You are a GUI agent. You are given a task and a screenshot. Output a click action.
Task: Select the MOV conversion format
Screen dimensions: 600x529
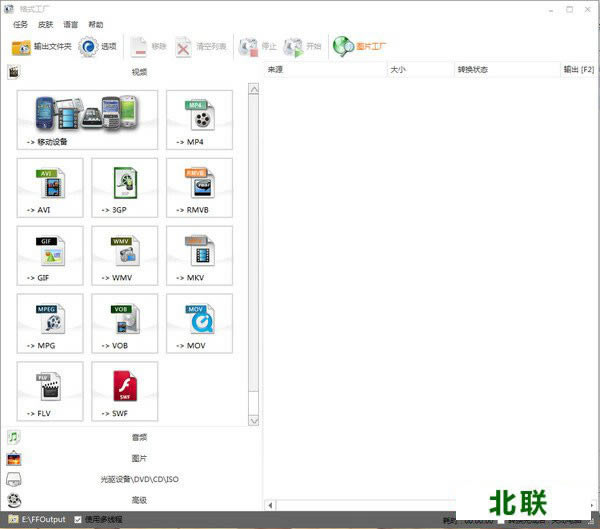click(199, 323)
